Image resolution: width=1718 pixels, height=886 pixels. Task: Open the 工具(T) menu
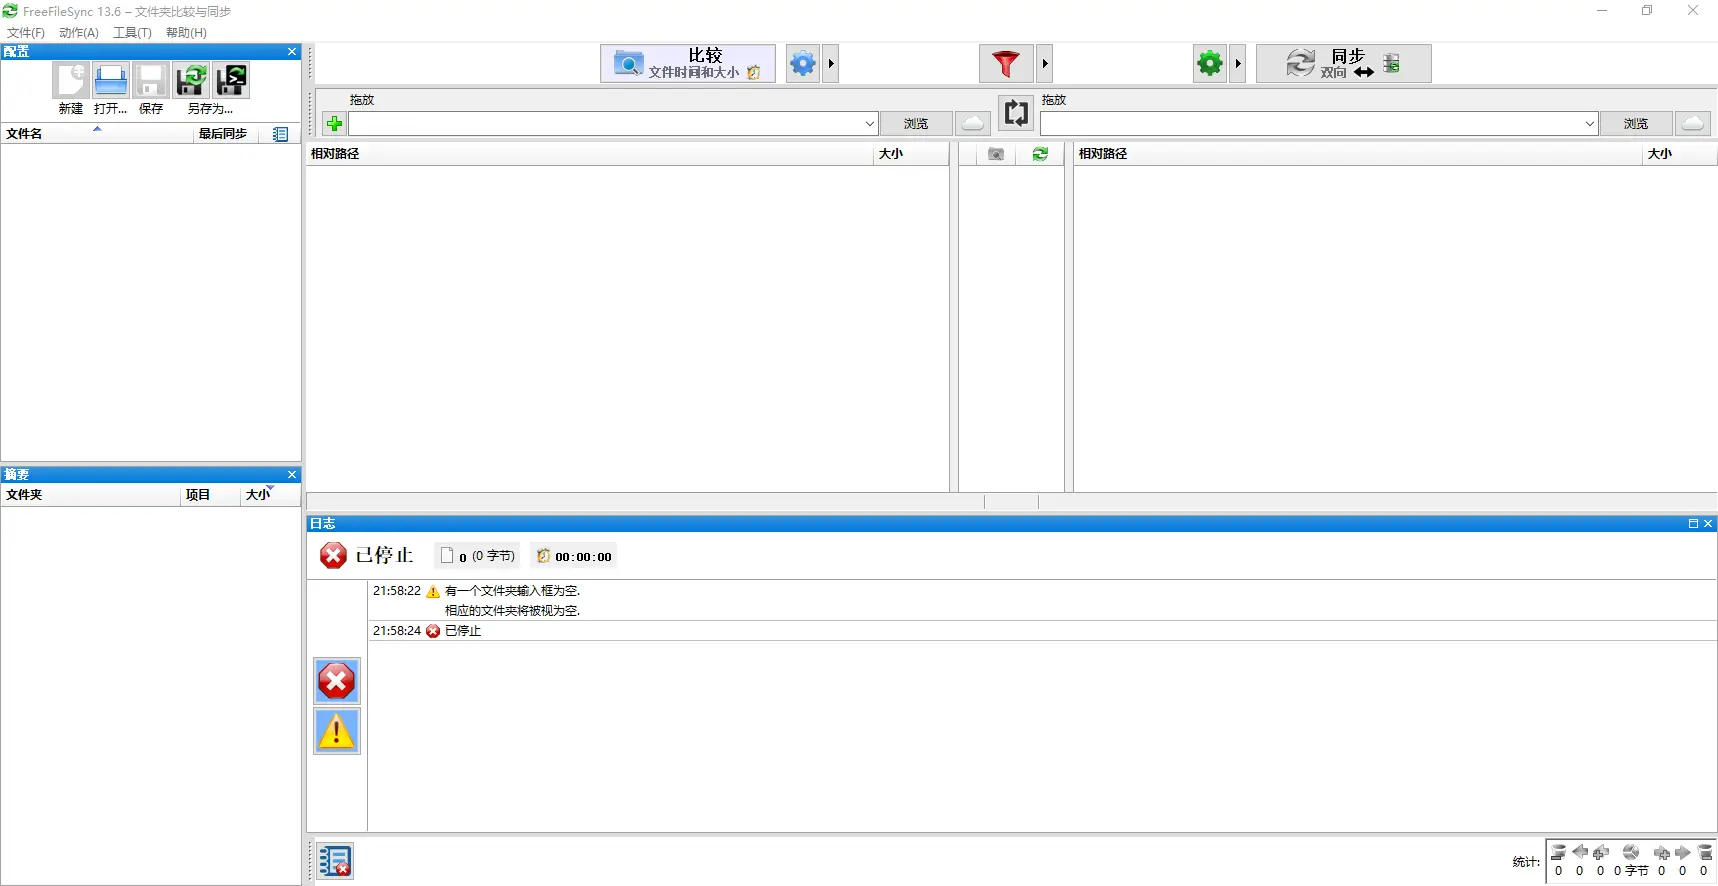tap(132, 33)
